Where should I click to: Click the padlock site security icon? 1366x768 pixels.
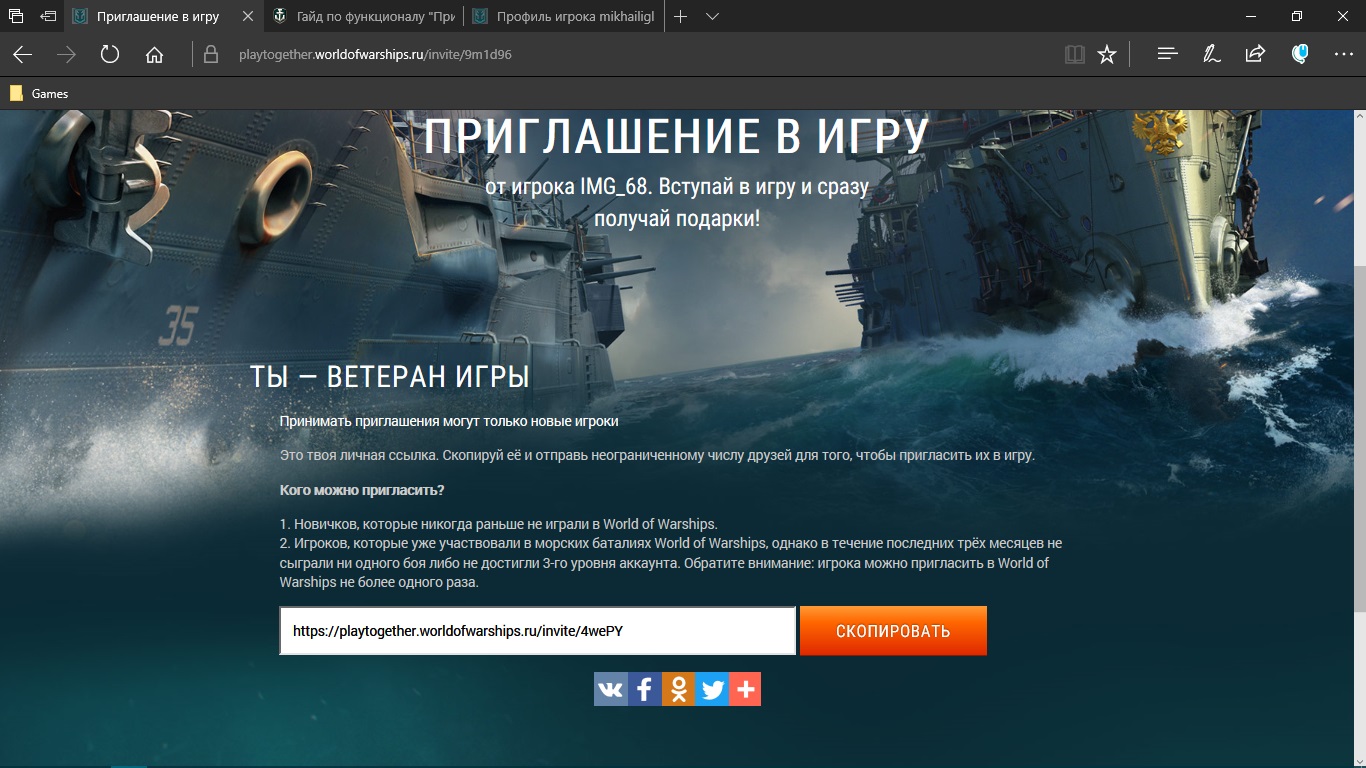click(210, 55)
